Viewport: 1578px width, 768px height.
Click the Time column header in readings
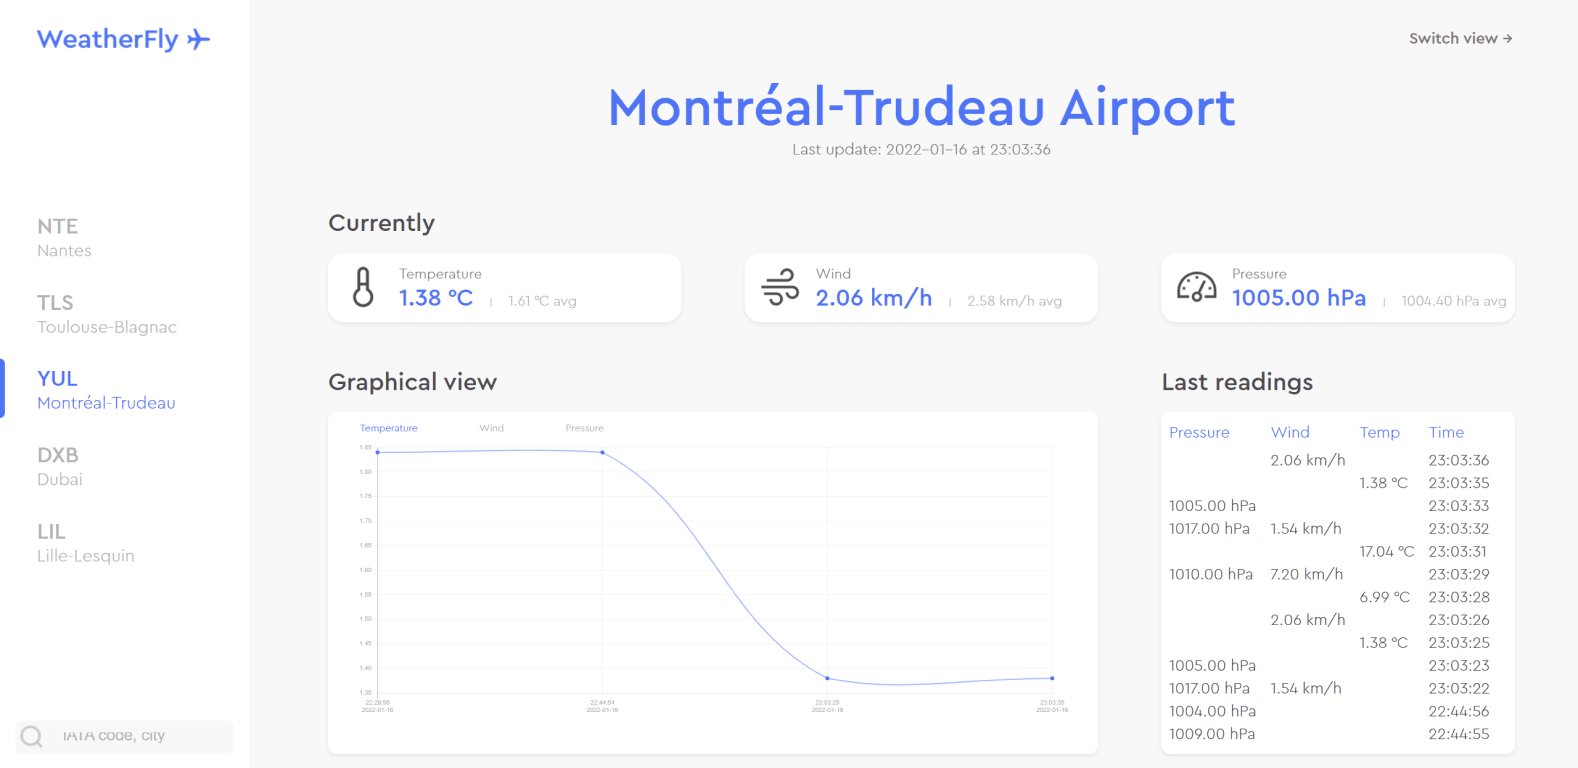1446,432
